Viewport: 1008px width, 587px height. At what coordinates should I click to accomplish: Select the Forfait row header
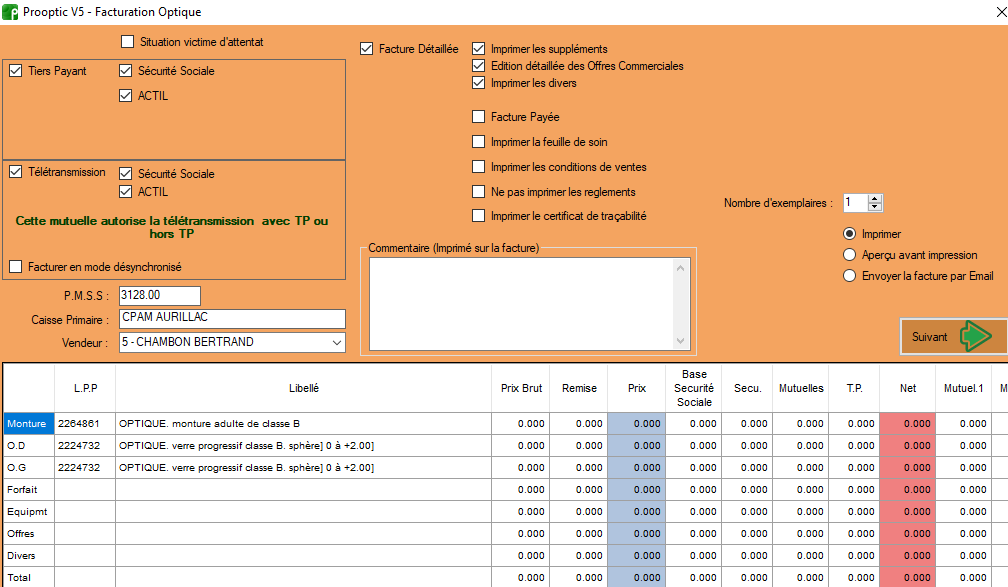point(28,489)
